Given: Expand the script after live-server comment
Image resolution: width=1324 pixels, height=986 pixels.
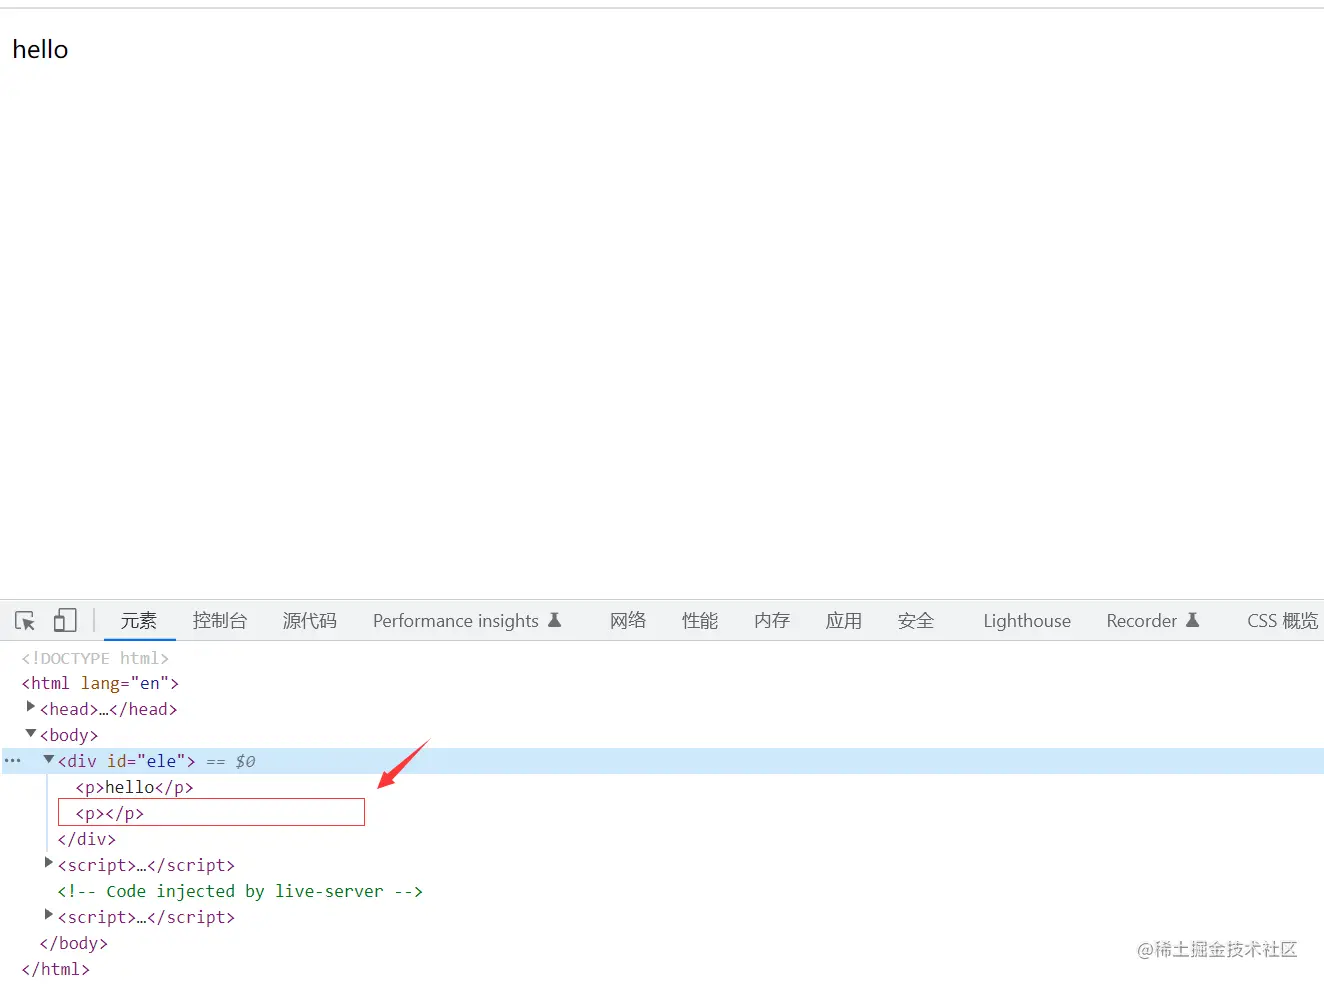Looking at the screenshot, I should (49, 915).
